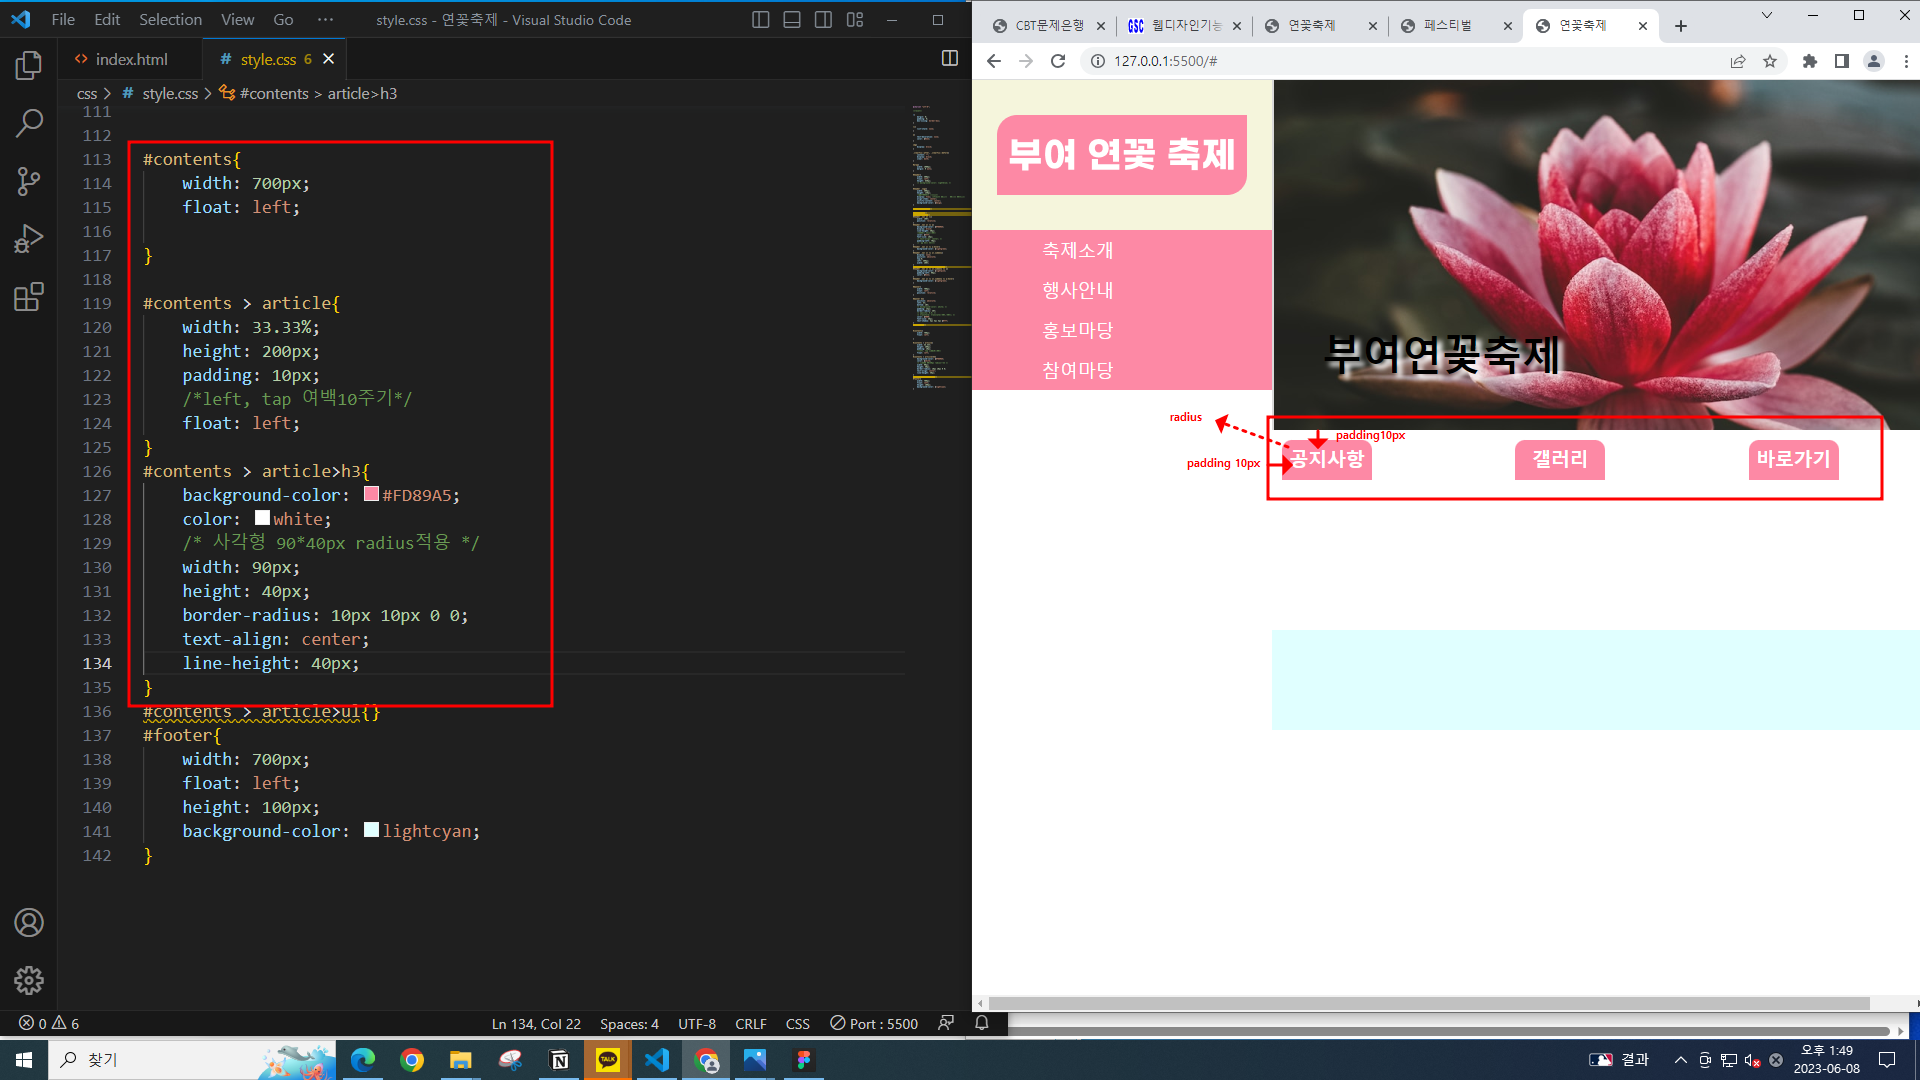This screenshot has height=1080, width=1920.
Task: Click the Accounts icon in activity bar
Action: [29, 922]
